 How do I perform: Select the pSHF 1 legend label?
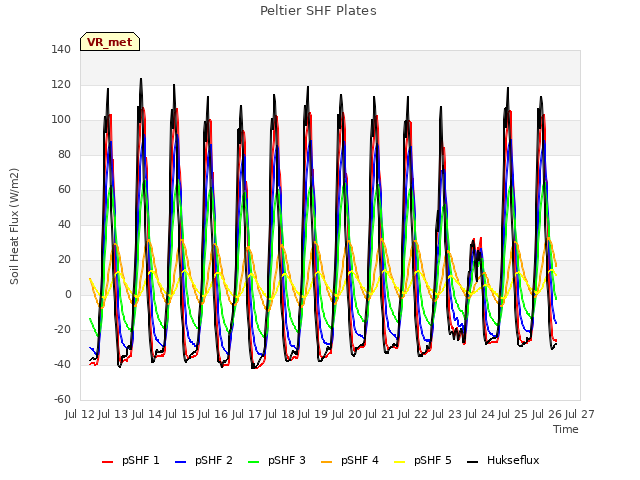(x=141, y=460)
